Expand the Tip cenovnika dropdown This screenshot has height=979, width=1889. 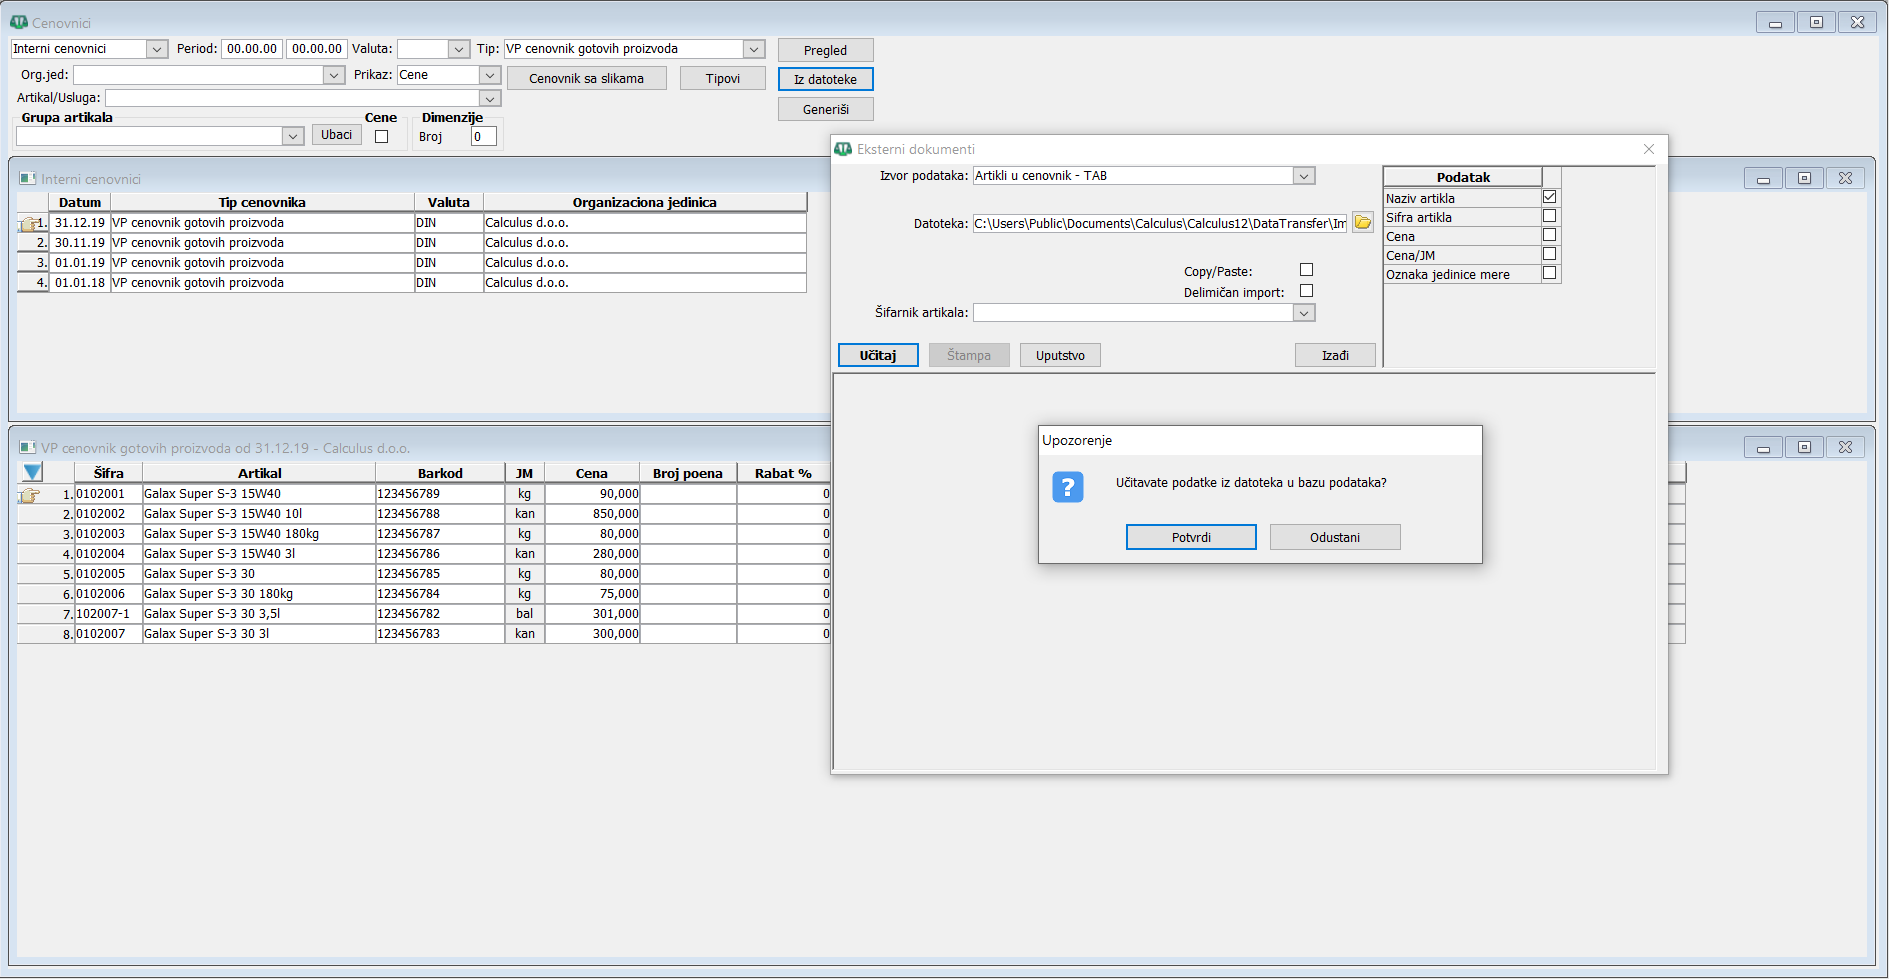pos(754,49)
